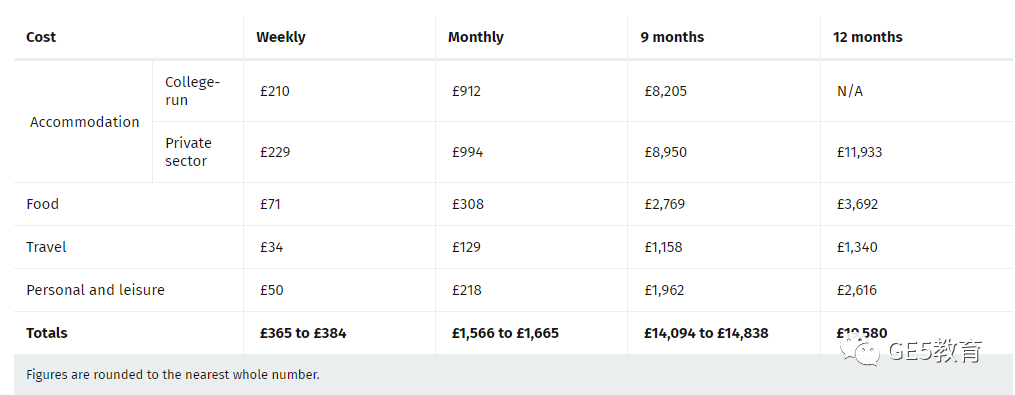Select the £365 to £384 totals cell
This screenshot has height=395, width=1015.
click(x=303, y=333)
